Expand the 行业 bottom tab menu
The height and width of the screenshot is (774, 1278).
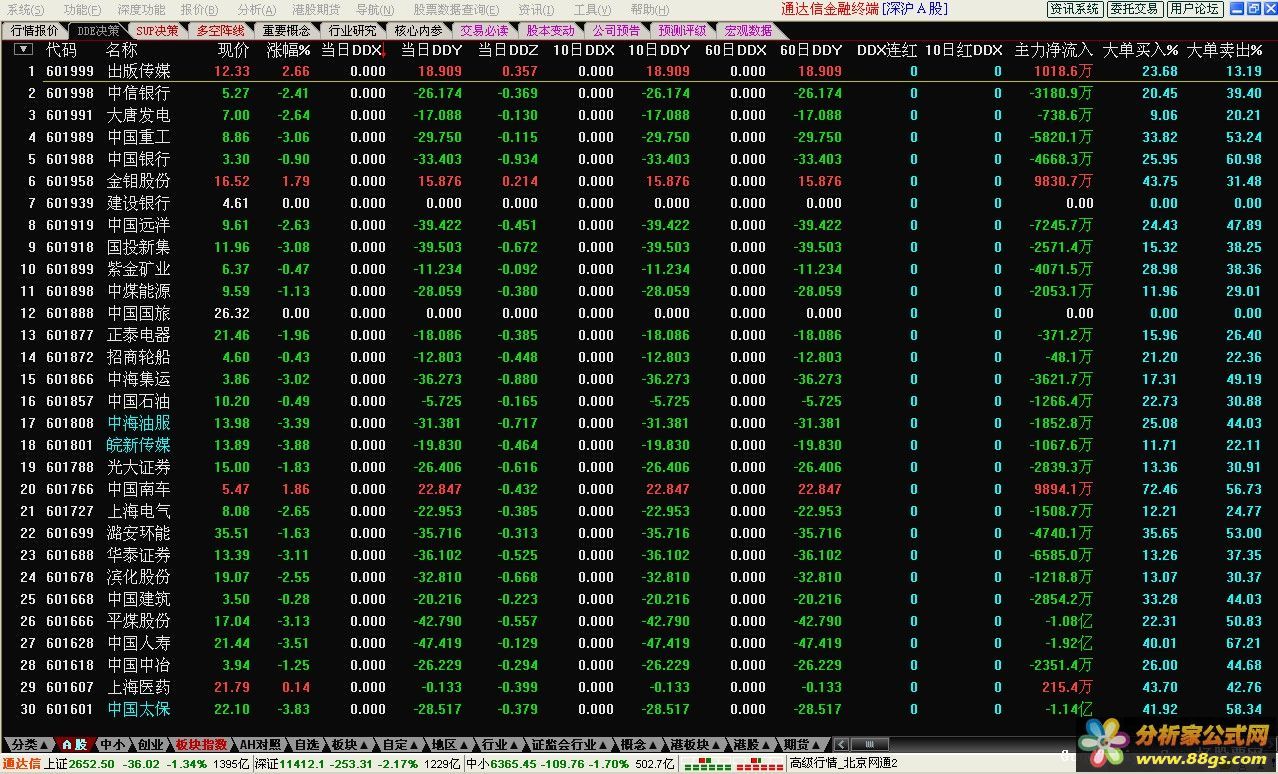[499, 745]
